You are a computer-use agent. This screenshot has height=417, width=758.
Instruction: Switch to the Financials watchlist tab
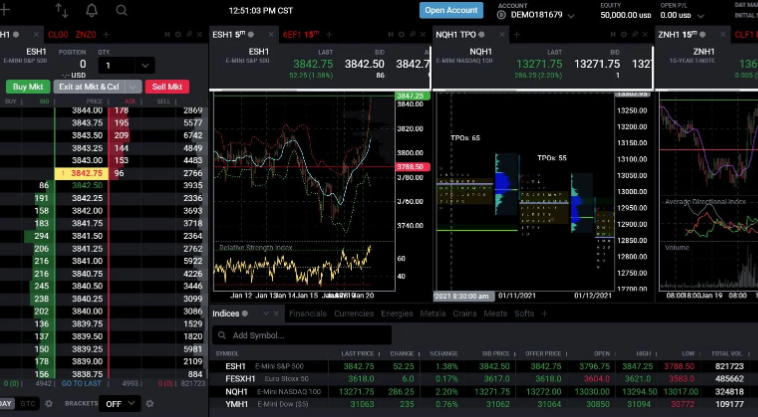pos(307,313)
